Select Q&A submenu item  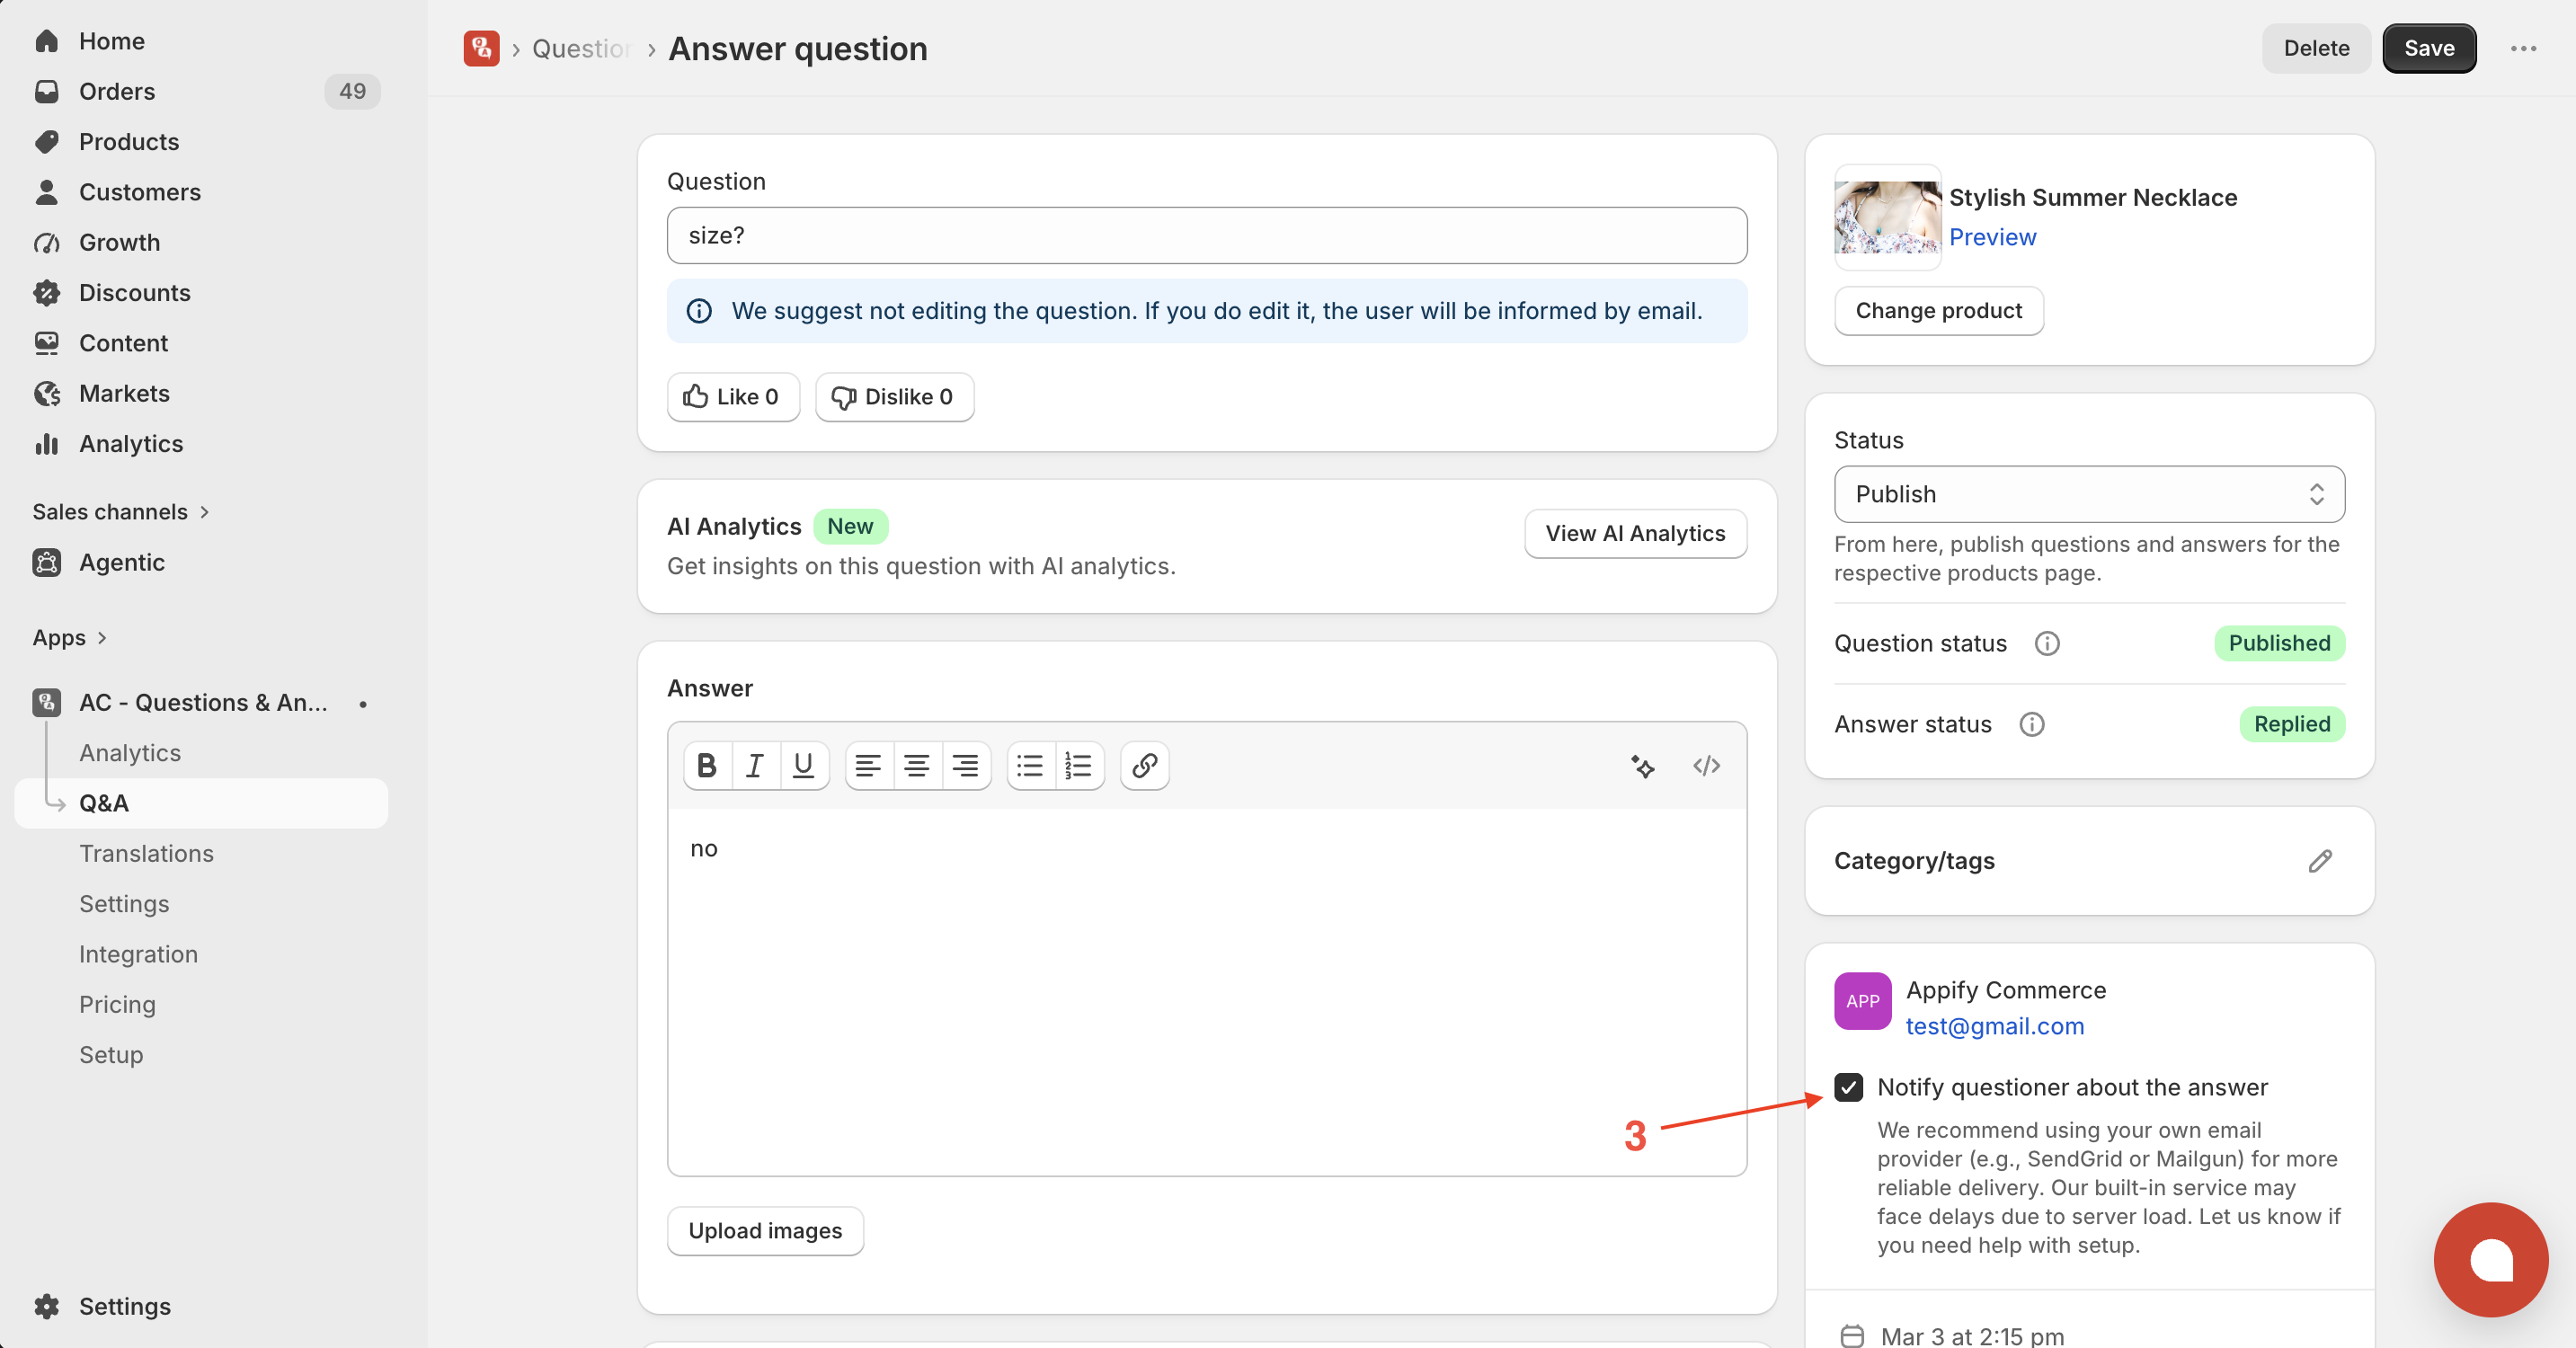click(200, 804)
